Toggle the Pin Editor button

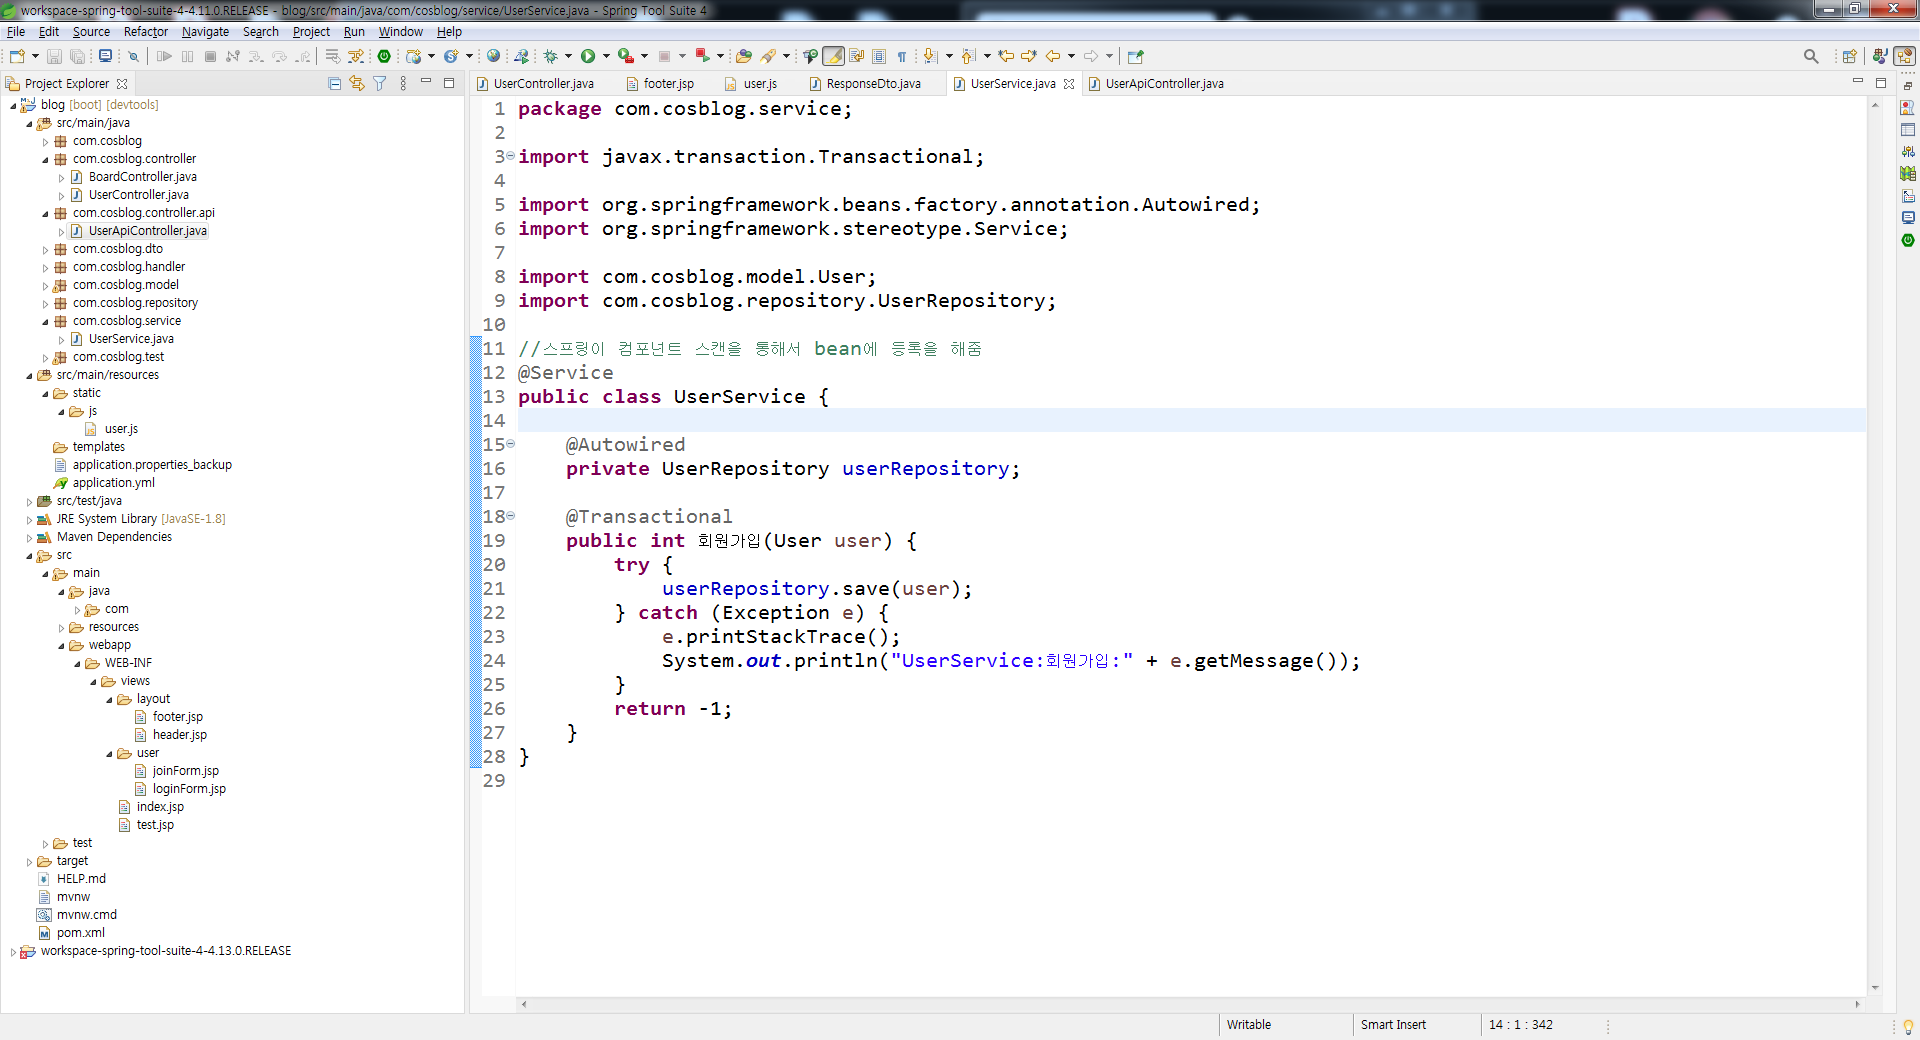pos(1136,56)
